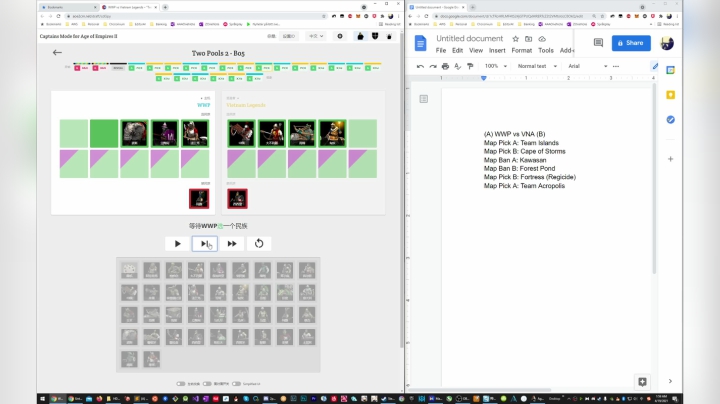Click Vietnam Legends' banned civilization with red border
Screen dimensions: 720x404
point(237,199)
